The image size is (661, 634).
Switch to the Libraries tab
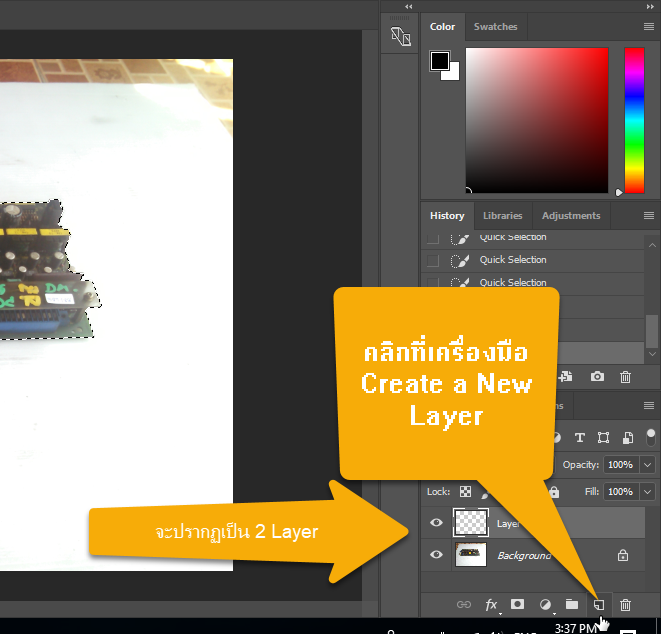point(502,215)
